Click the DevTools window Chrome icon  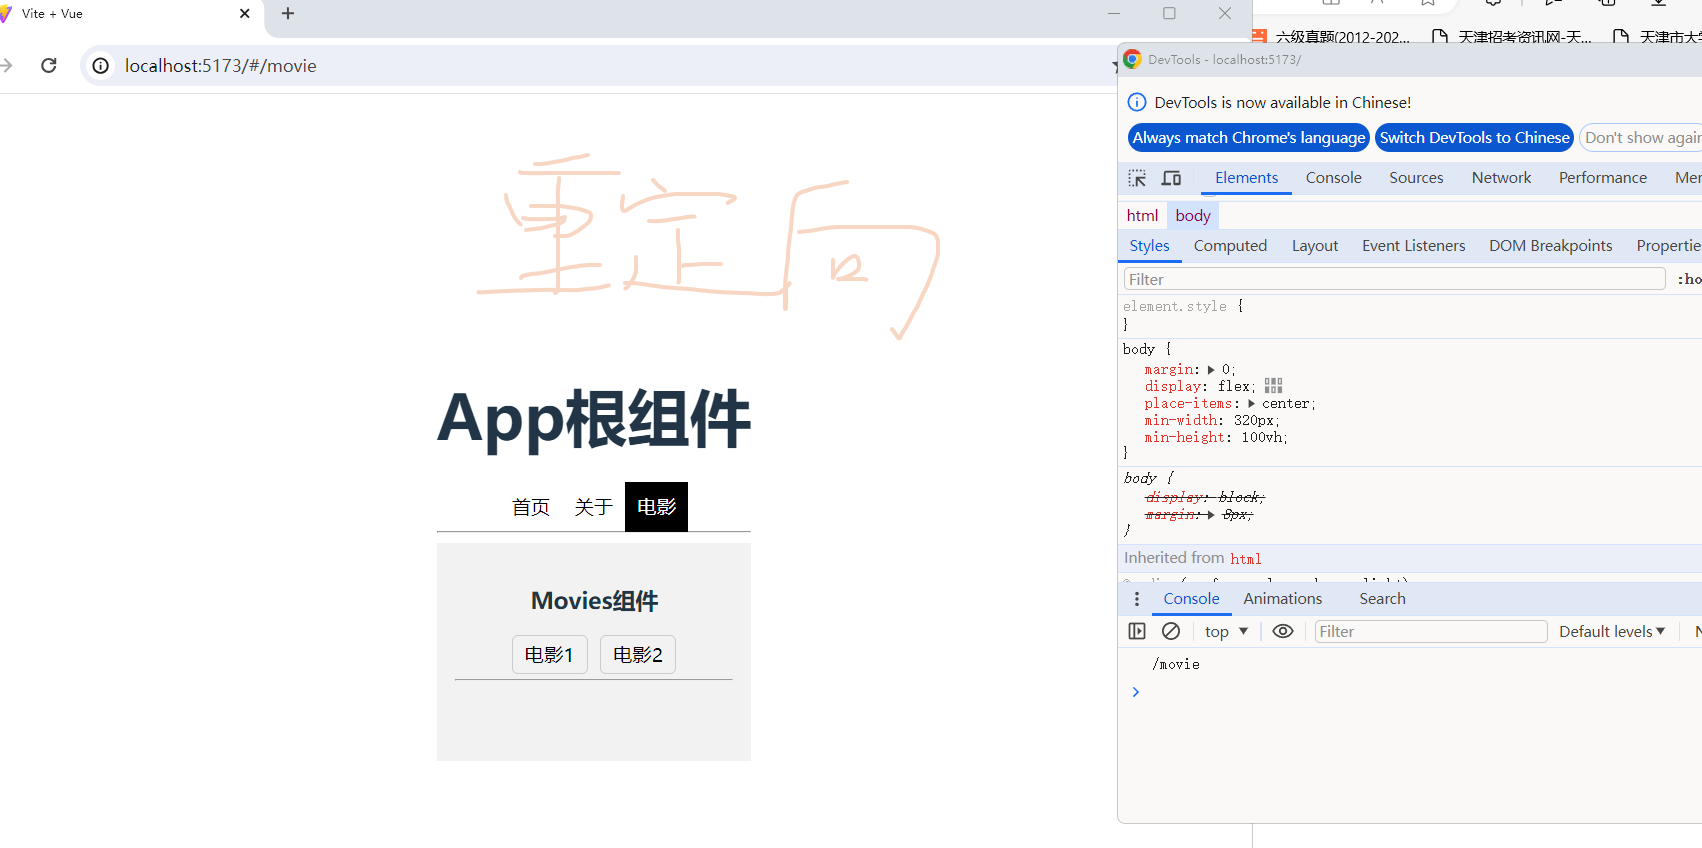(x=1132, y=59)
